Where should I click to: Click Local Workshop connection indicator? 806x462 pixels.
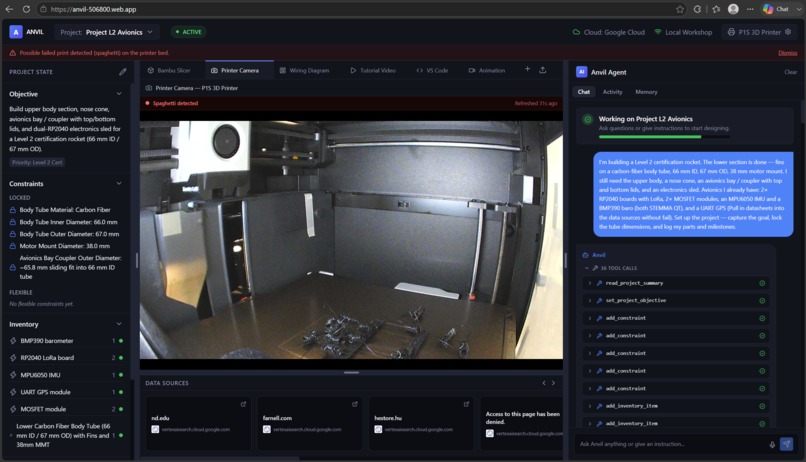(683, 32)
